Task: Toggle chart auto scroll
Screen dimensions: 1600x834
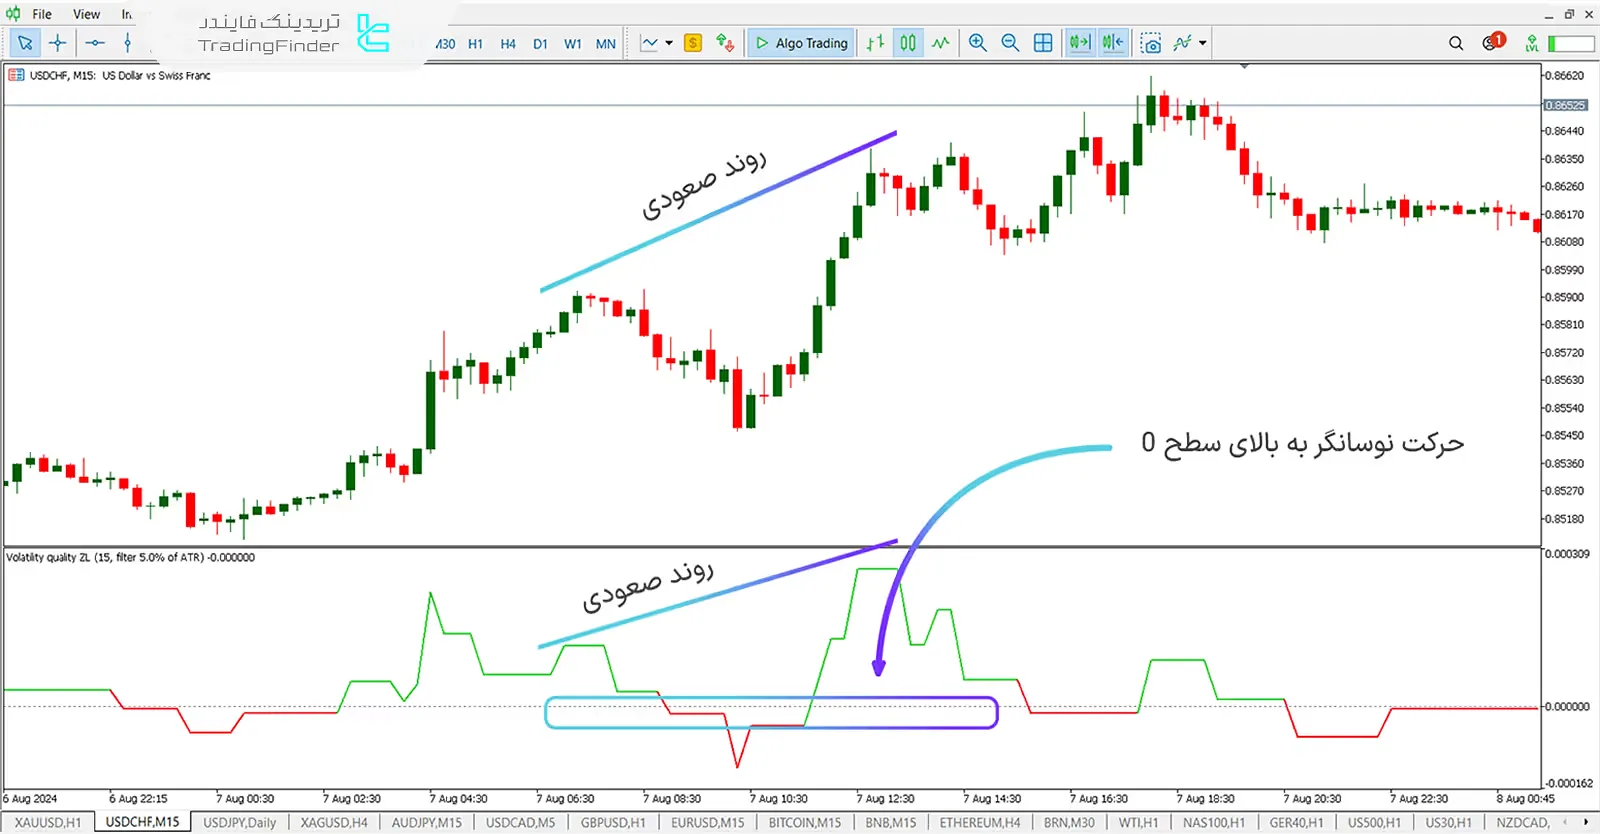Action: pyautogui.click(x=1080, y=43)
